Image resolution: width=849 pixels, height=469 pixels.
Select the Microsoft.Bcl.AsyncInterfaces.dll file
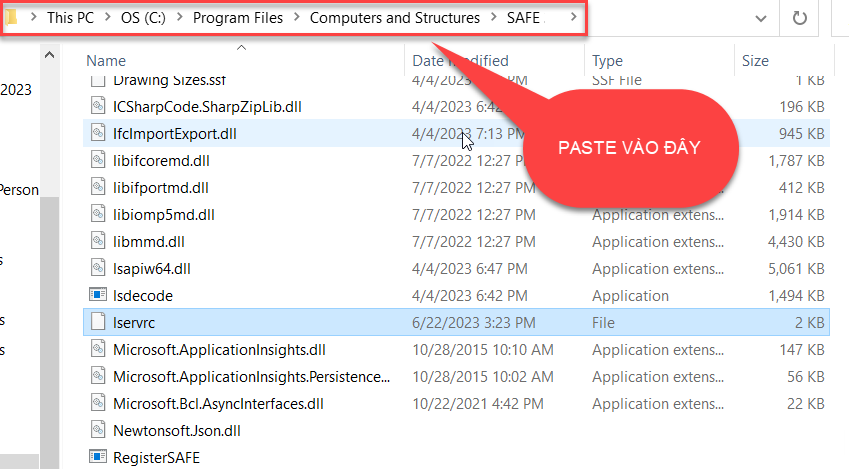(x=218, y=403)
